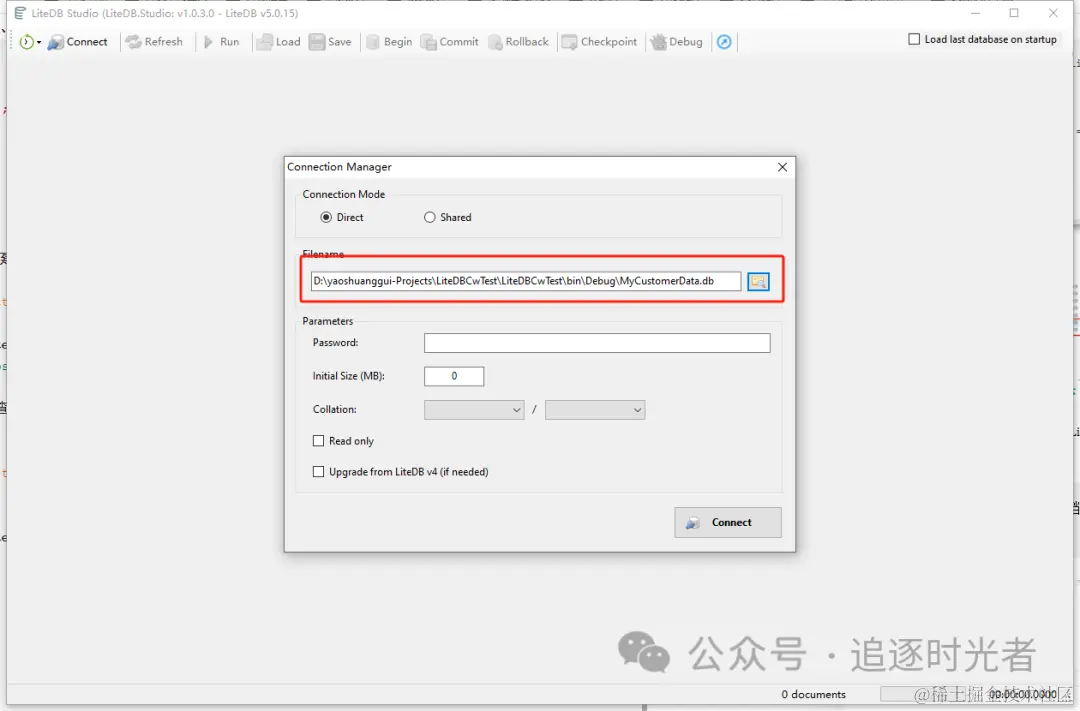This screenshot has width=1080, height=711.
Task: Begin a transaction with the Begin button
Action: coord(389,42)
